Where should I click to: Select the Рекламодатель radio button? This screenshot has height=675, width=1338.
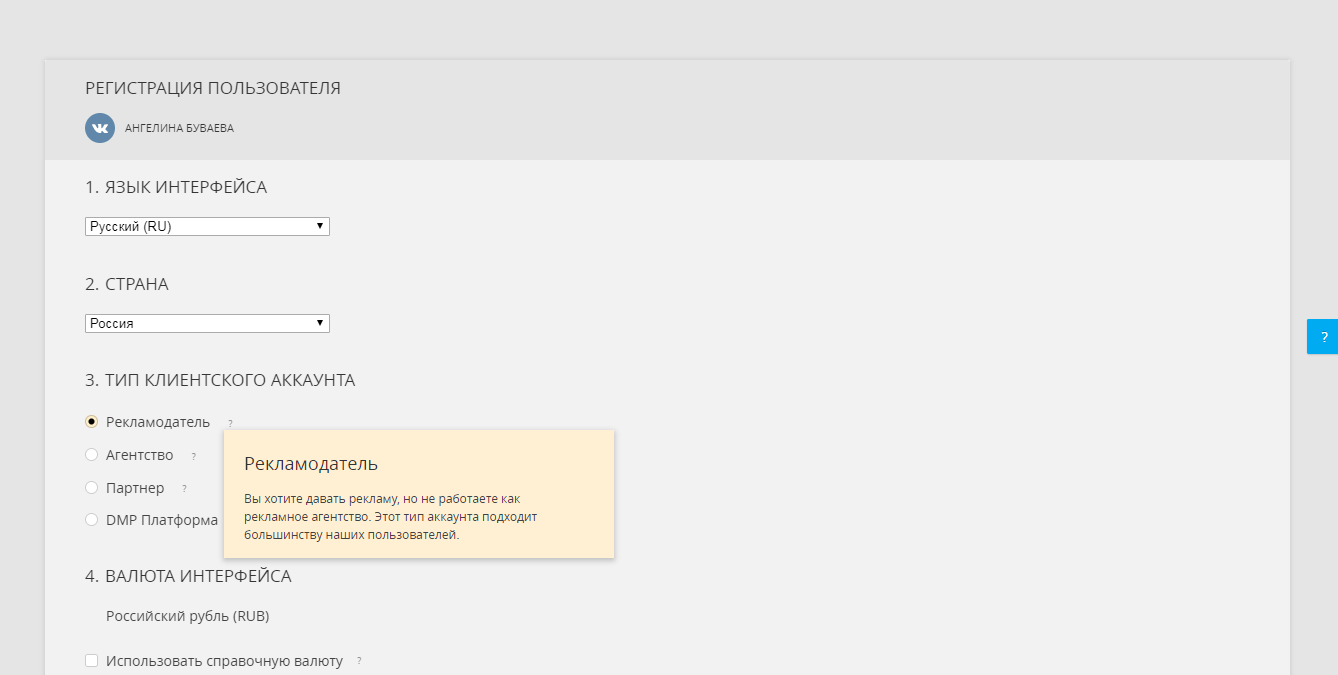tap(92, 422)
